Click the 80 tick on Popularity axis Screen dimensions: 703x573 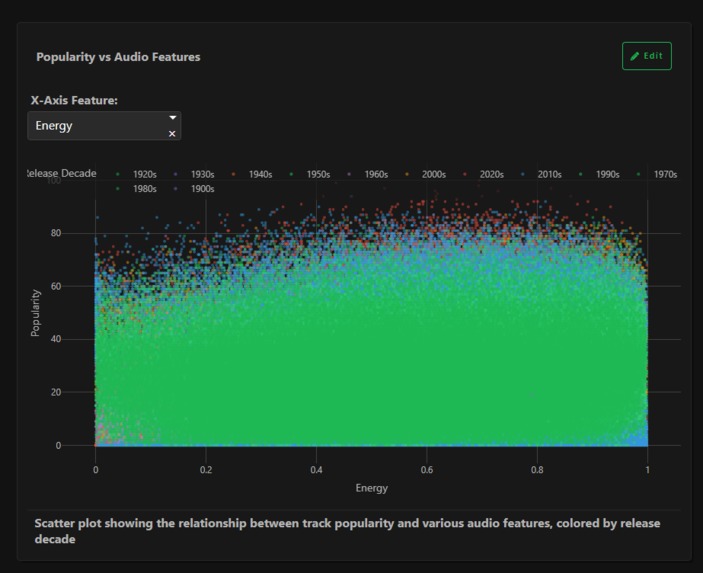pos(56,233)
